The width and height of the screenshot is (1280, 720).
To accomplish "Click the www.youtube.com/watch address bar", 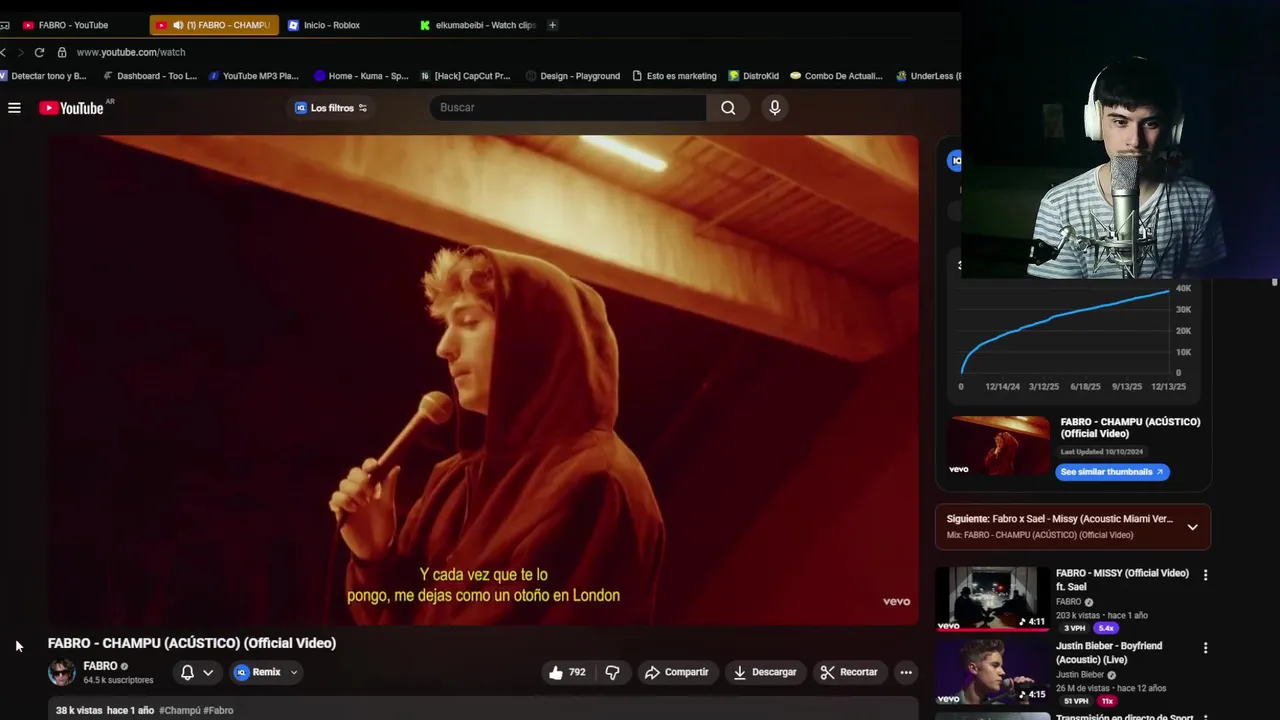I will coord(131,52).
